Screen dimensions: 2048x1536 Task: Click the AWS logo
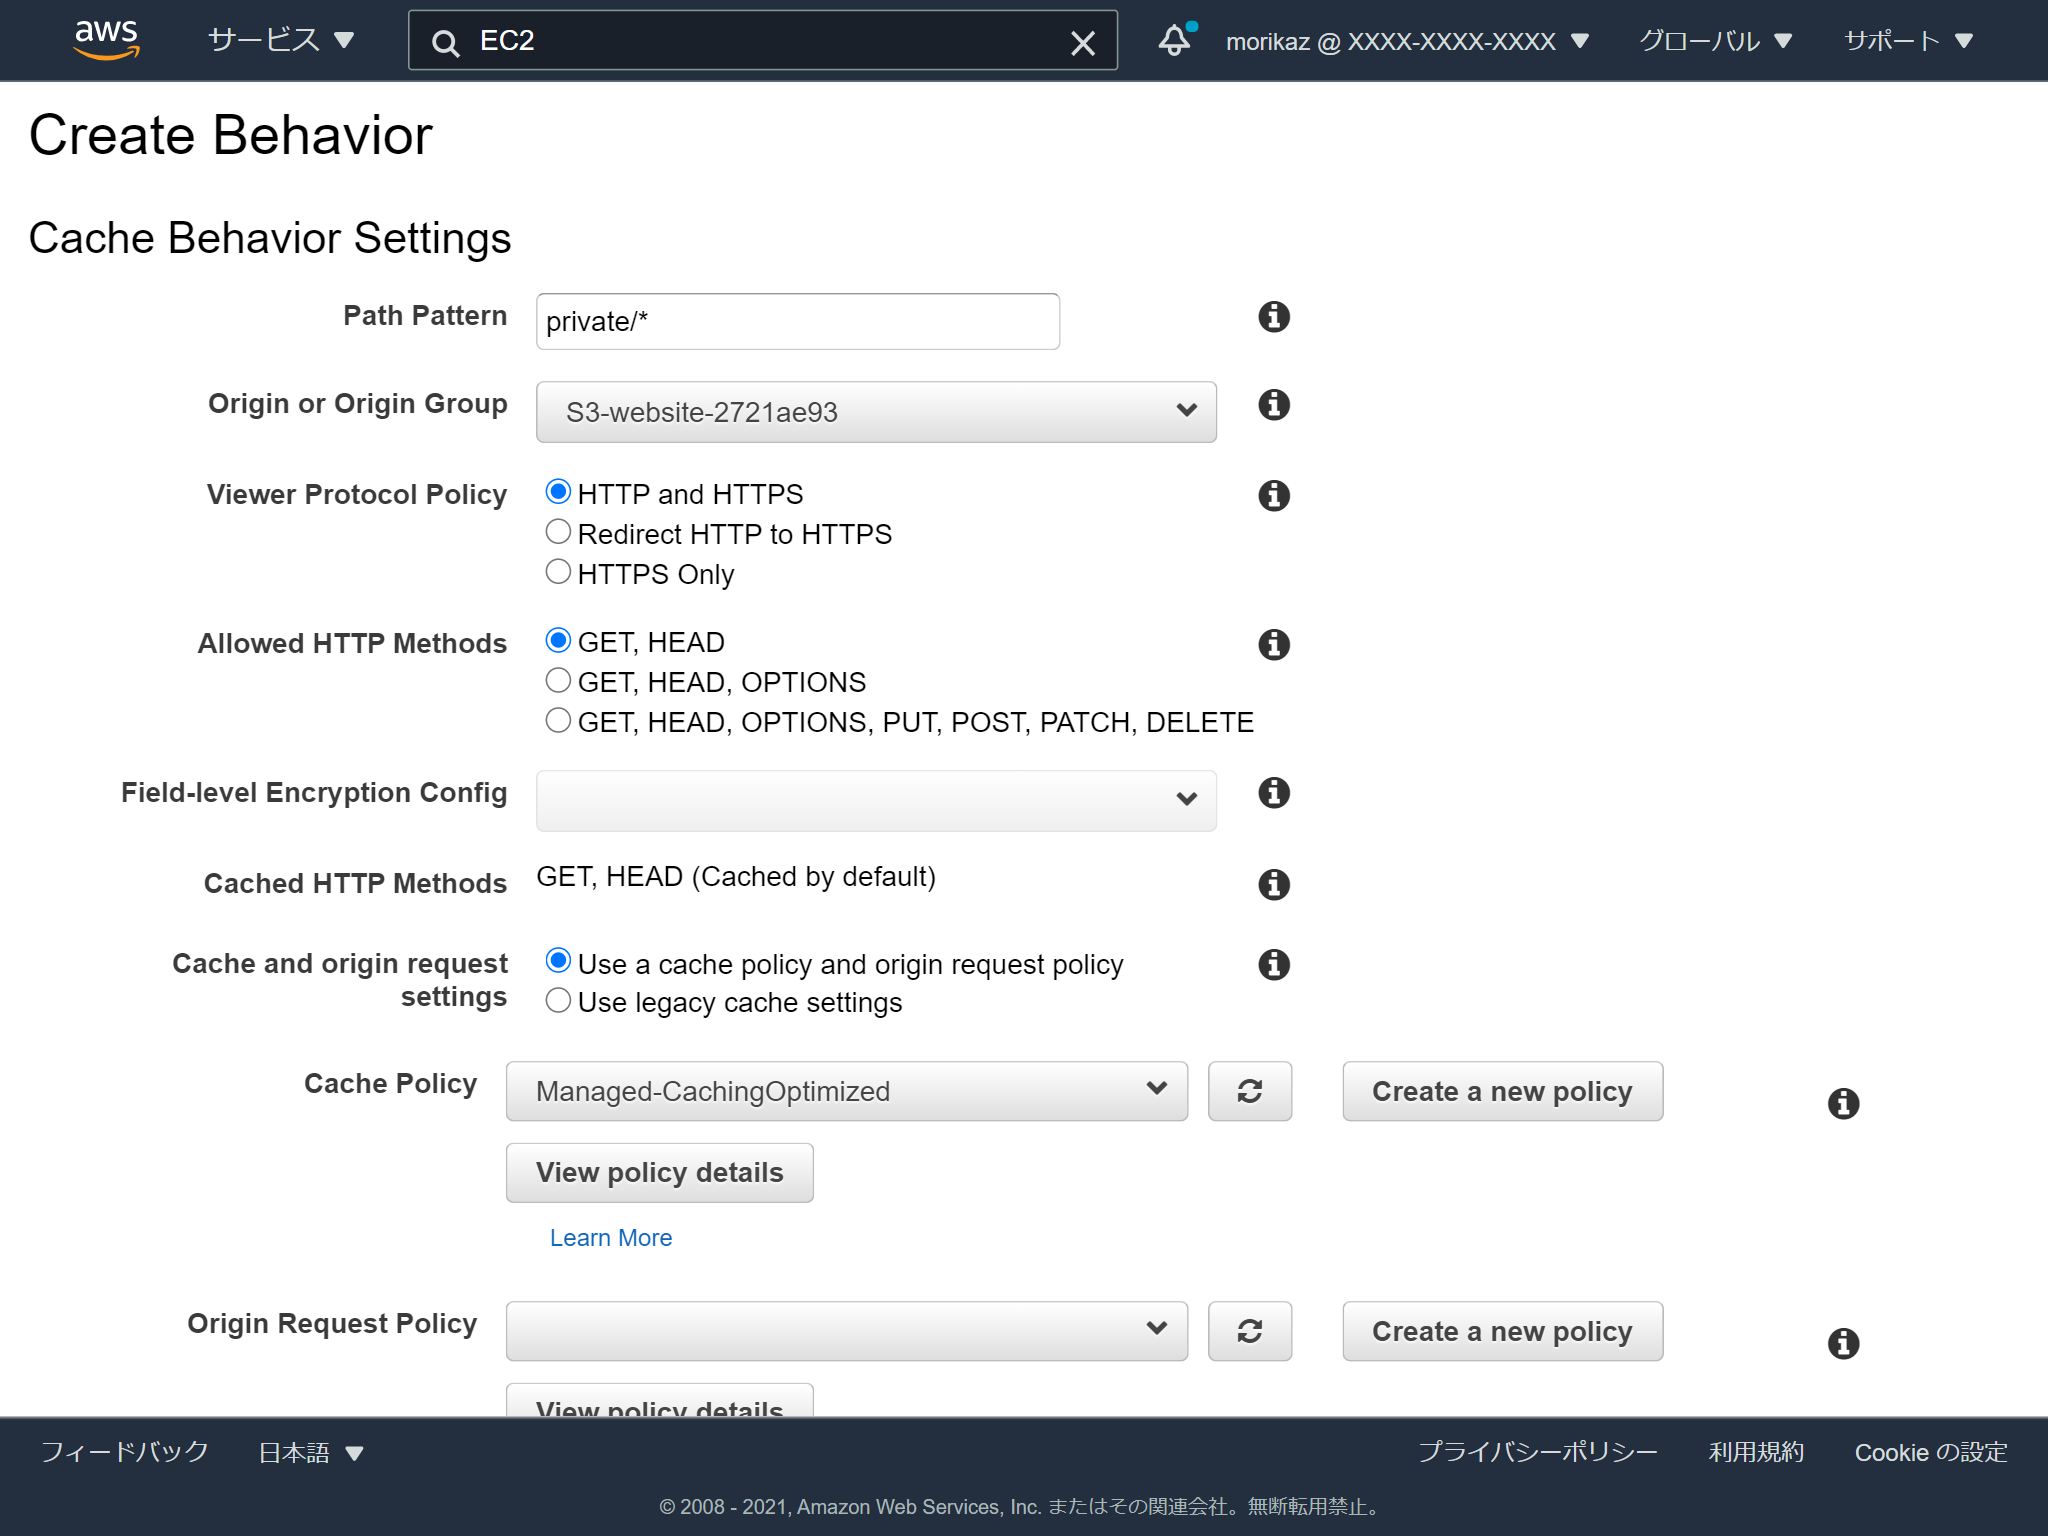[105, 40]
